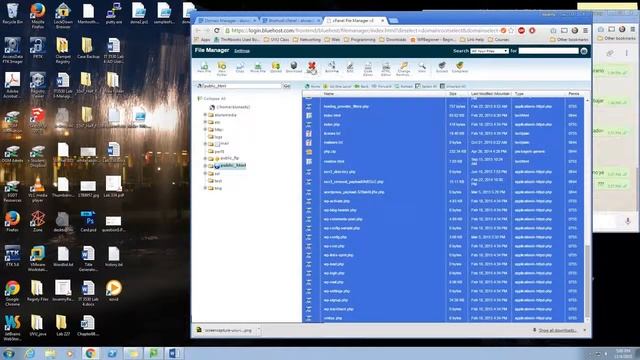Switch to the Domain Manager browser tab
Image resolution: width=640 pixels, height=360 pixels.
point(227,20)
